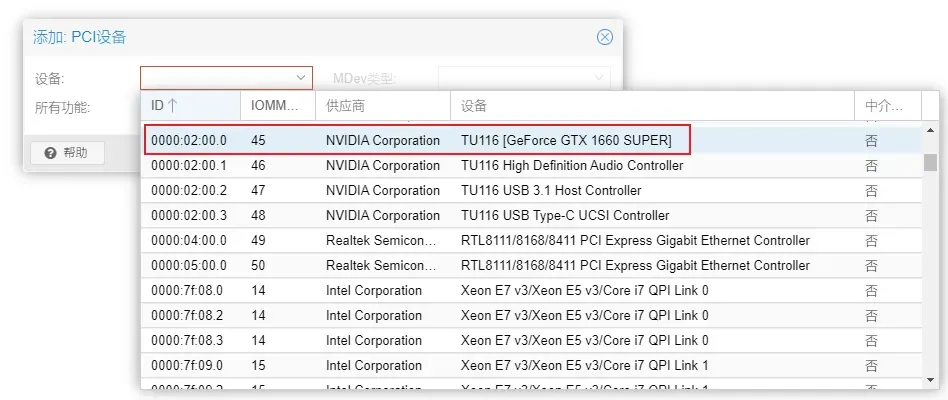Expand the 设备 dropdown arrow
This screenshot has height=400, width=948.
click(301, 78)
